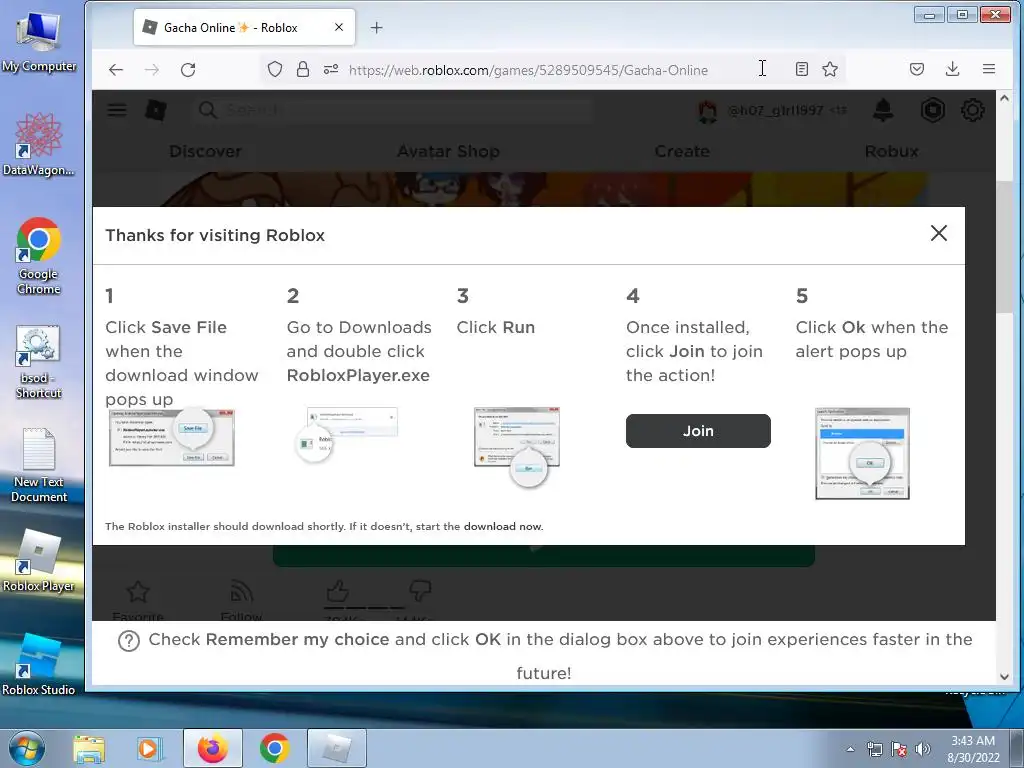
Task: Click the Action Center flag tray icon
Action: pyautogui.click(x=899, y=749)
